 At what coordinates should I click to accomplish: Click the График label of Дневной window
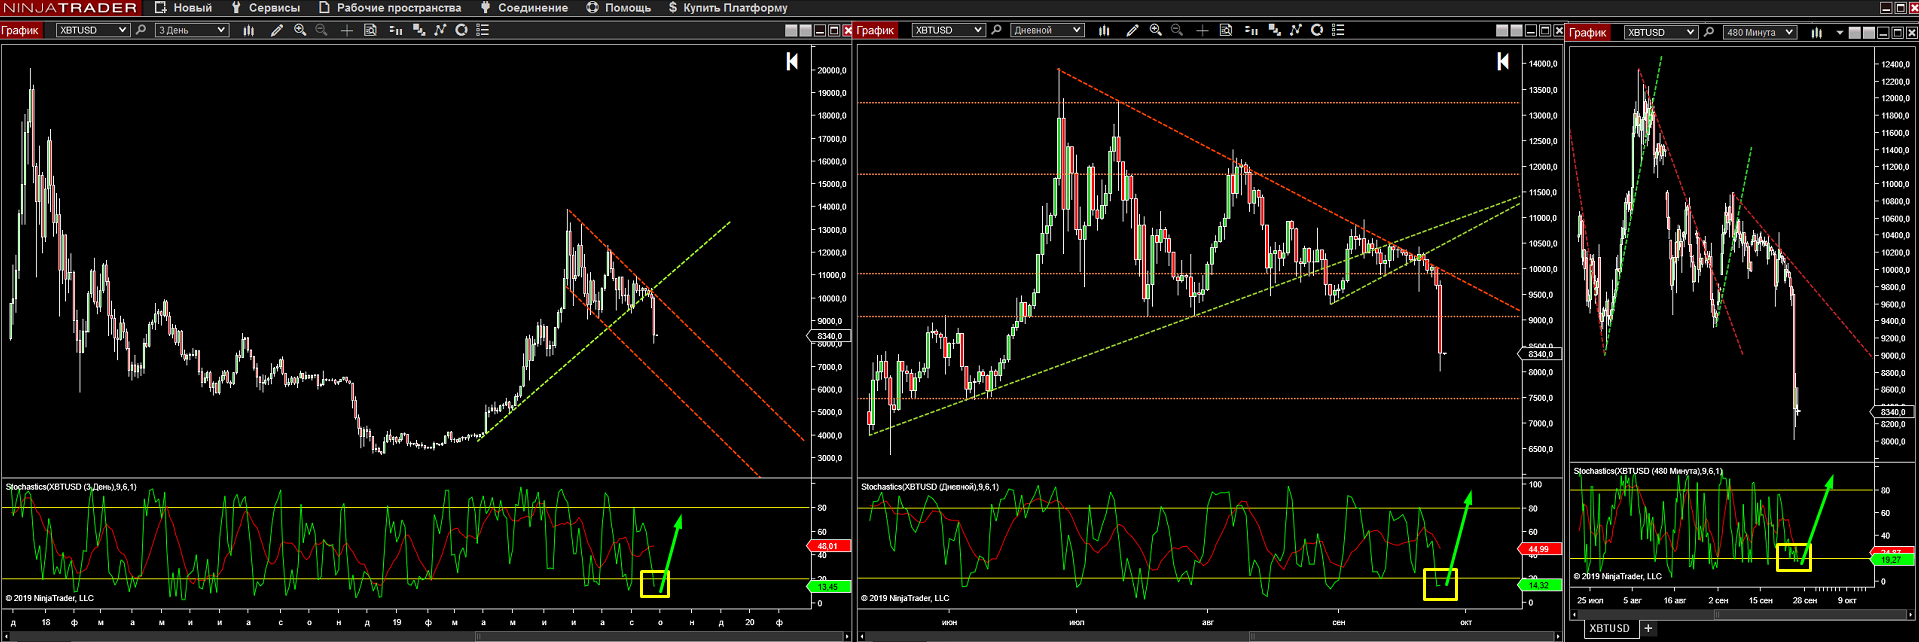(875, 30)
